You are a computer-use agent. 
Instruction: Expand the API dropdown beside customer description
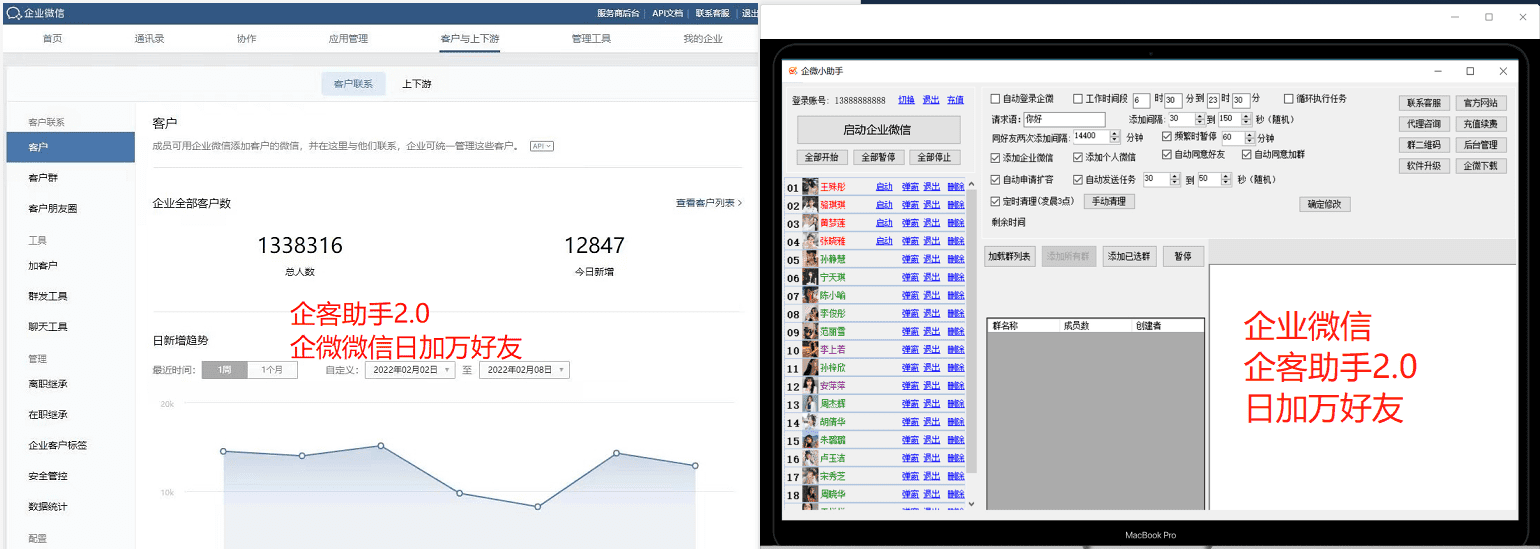[x=542, y=146]
